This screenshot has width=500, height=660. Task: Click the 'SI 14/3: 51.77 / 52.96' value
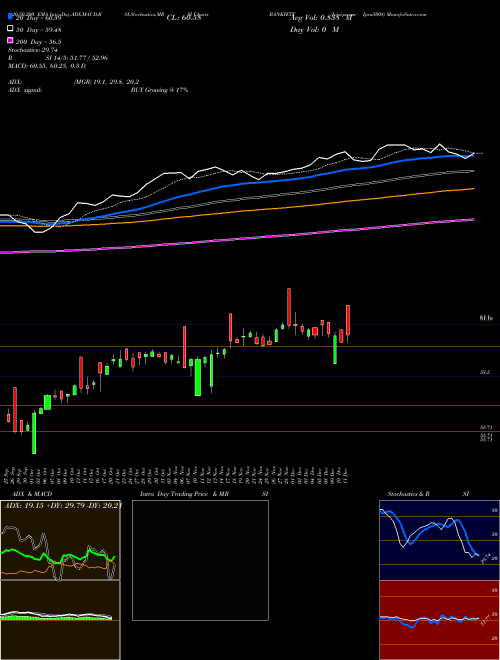tap(77, 58)
